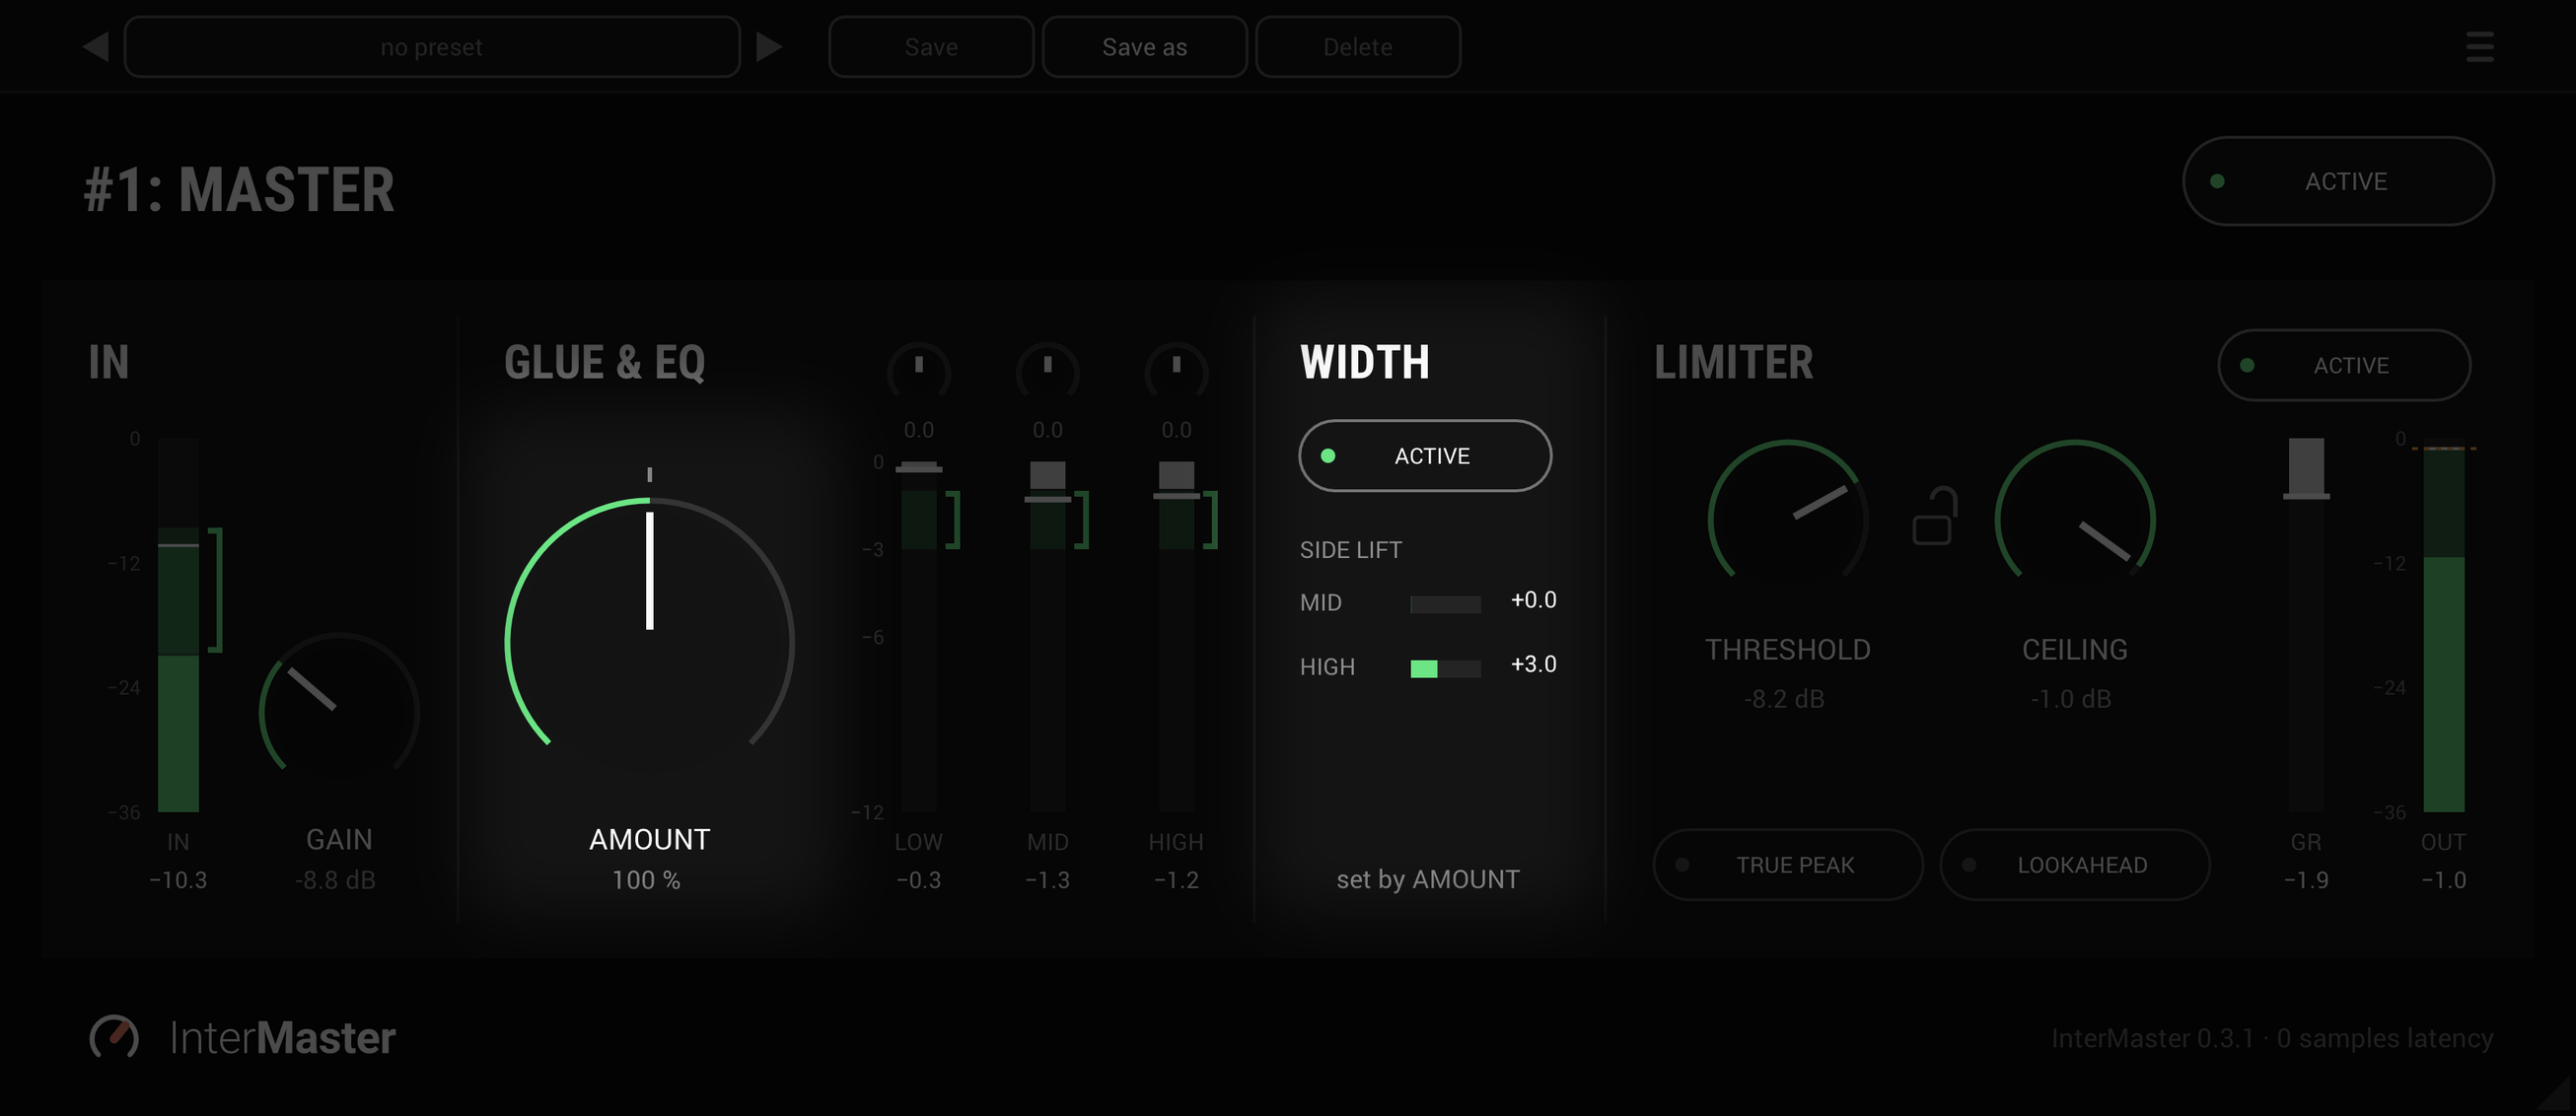The height and width of the screenshot is (1116, 2576).
Task: Toggle the WIDTH ACTIVE switch
Action: point(1425,455)
